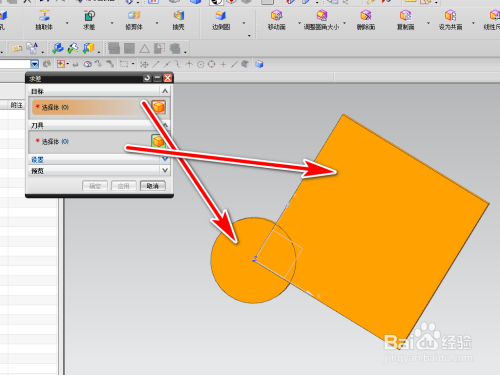Open the dropdown arrow next to 边倒圆
Image resolution: width=500 pixels, height=375 pixels.
tap(244, 23)
